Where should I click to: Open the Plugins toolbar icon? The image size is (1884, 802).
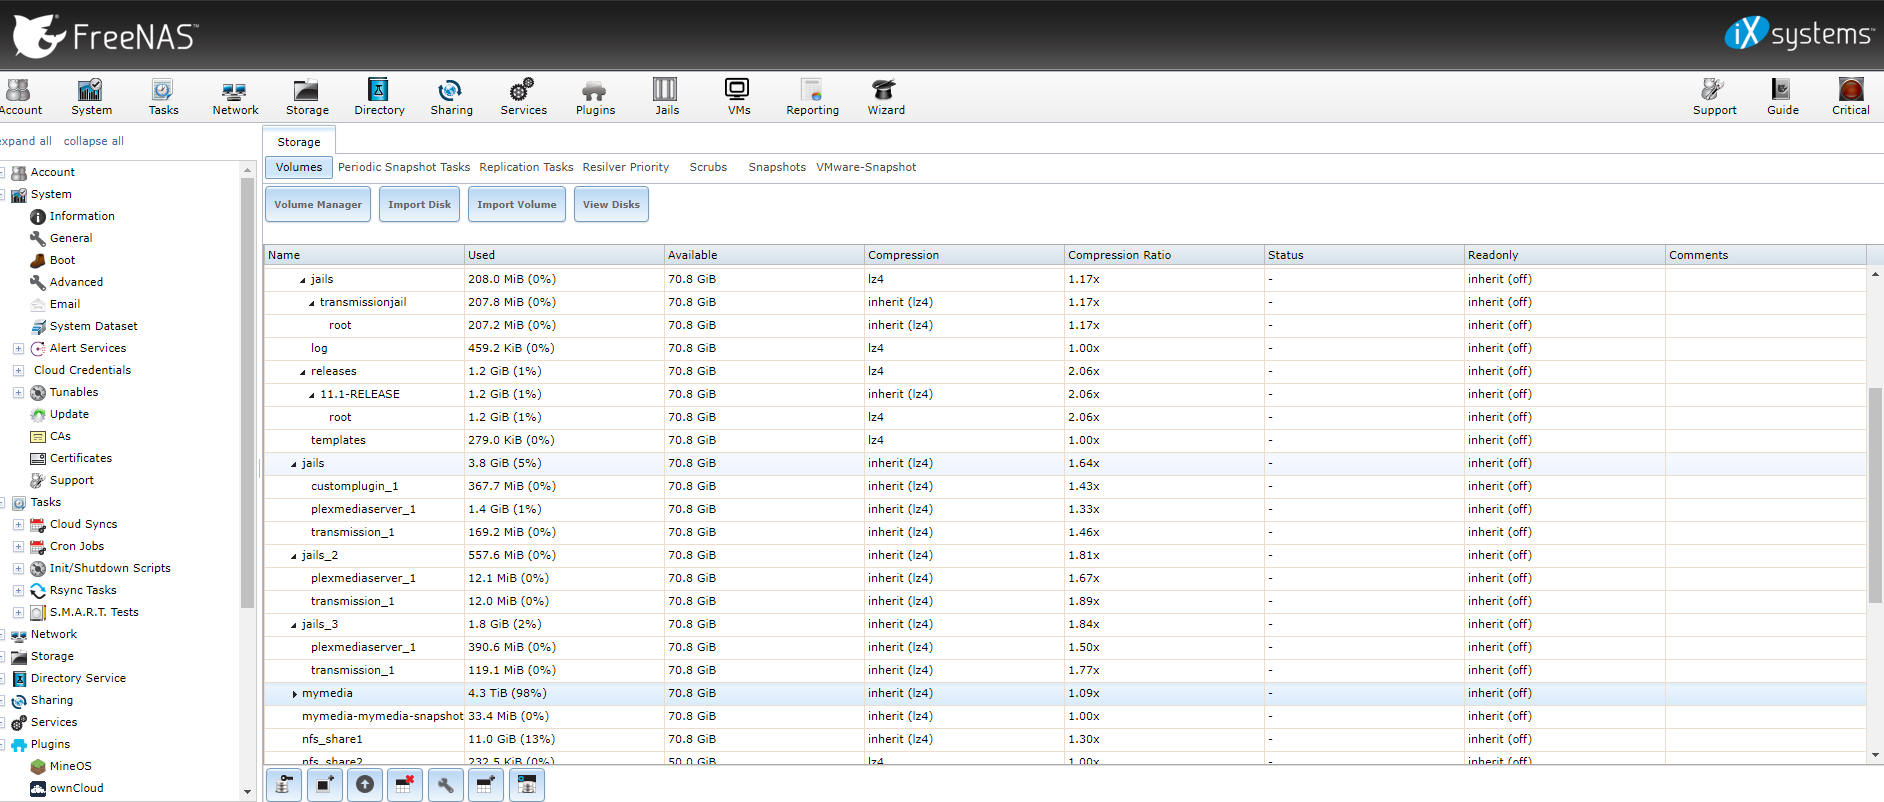point(595,97)
